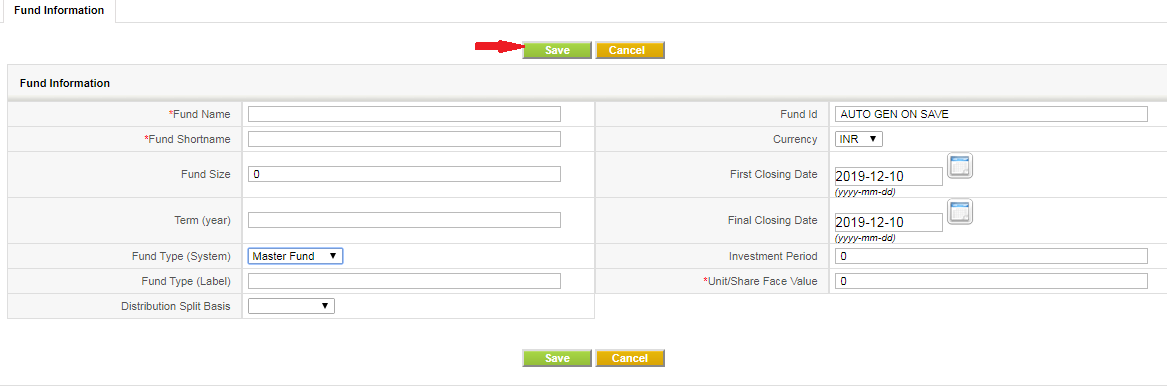
Task: Click the Term (year) input field
Action: (404, 220)
